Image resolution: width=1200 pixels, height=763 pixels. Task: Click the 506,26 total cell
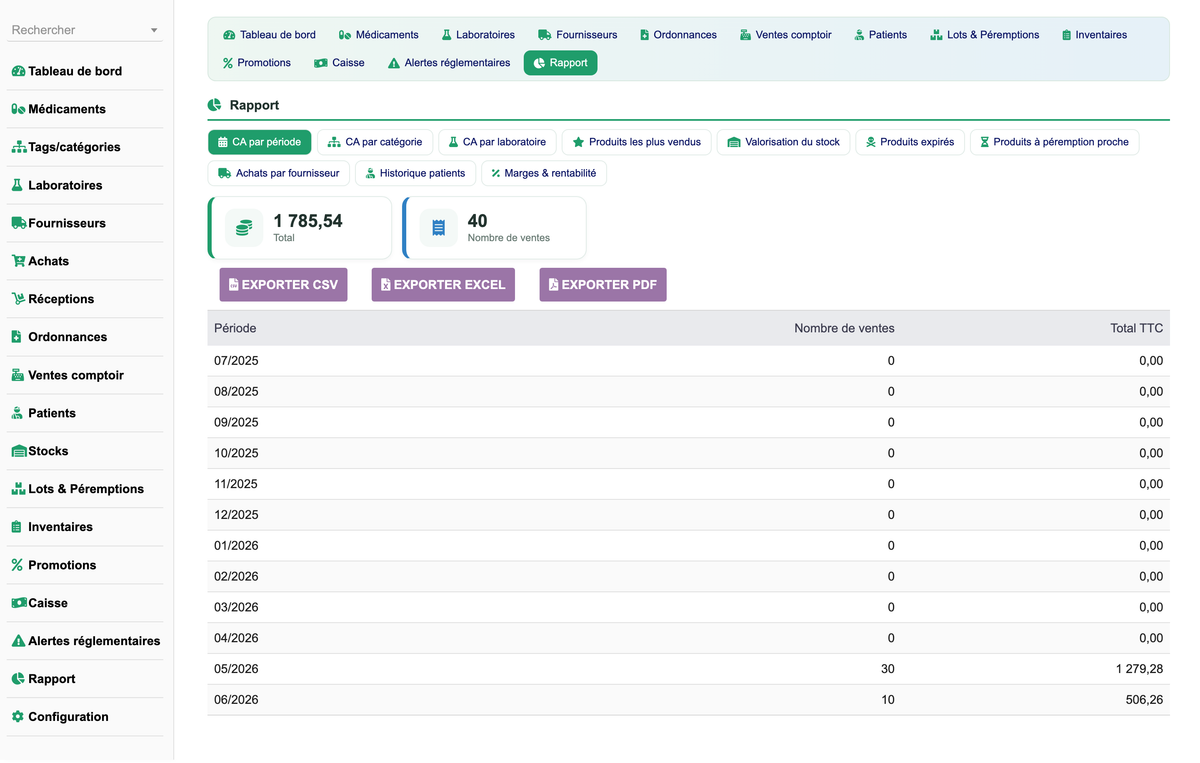click(1144, 700)
